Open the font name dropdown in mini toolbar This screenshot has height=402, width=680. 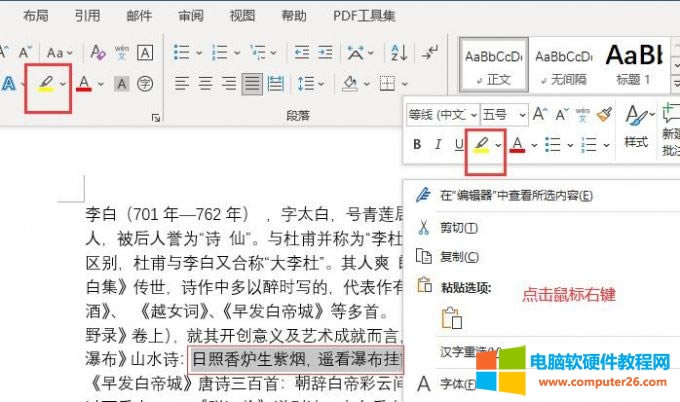click(x=441, y=114)
